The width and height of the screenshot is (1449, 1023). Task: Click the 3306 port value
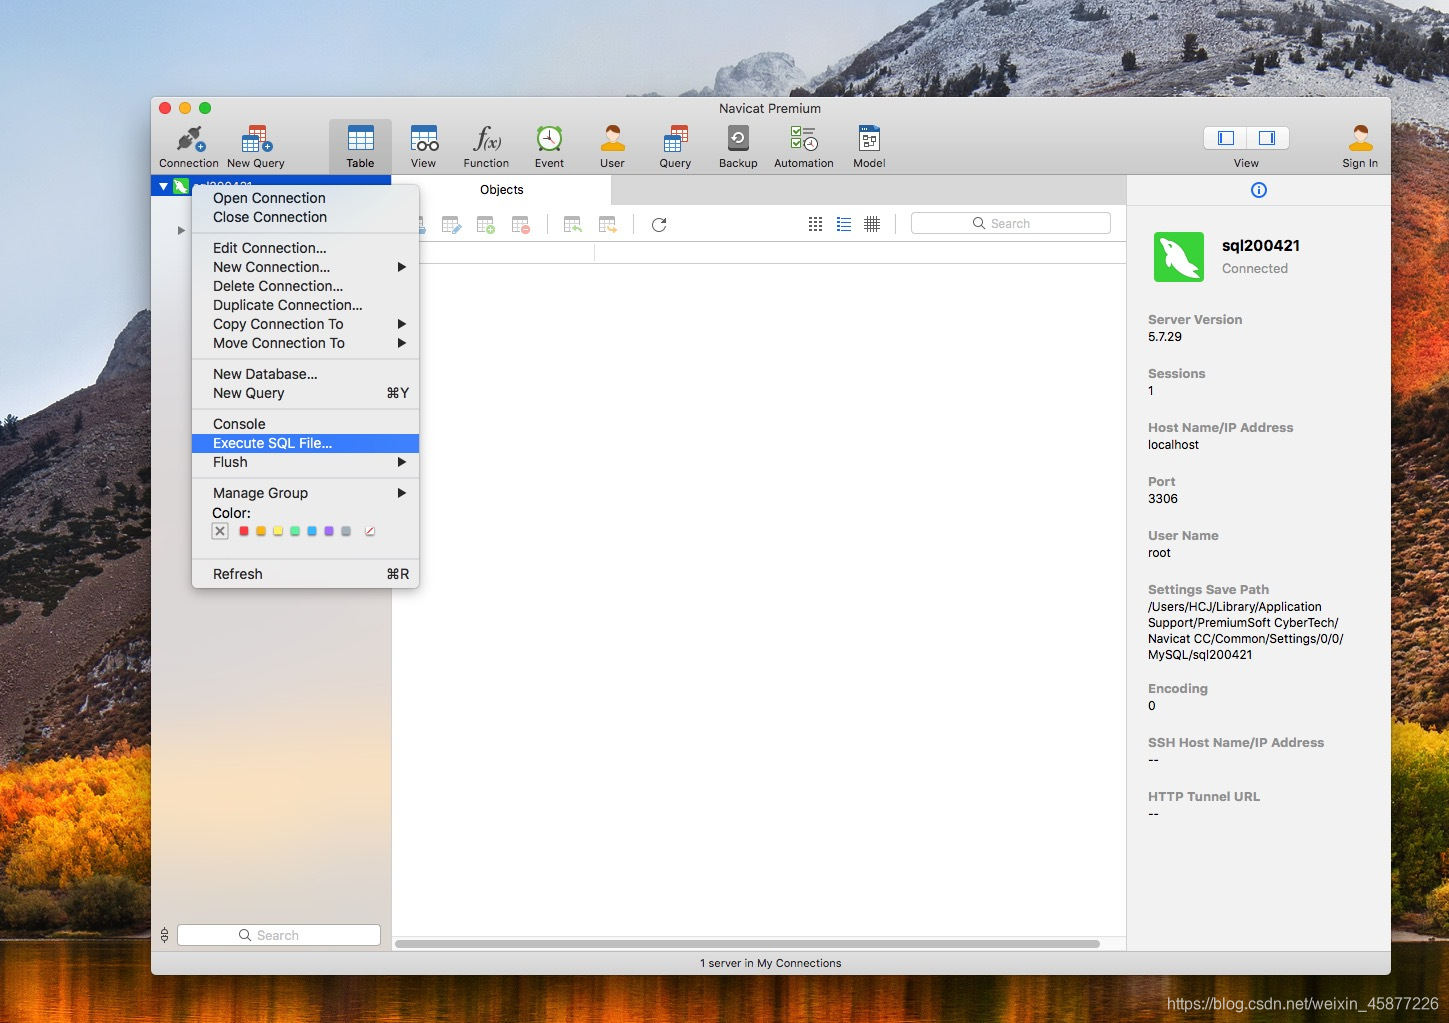(x=1163, y=499)
